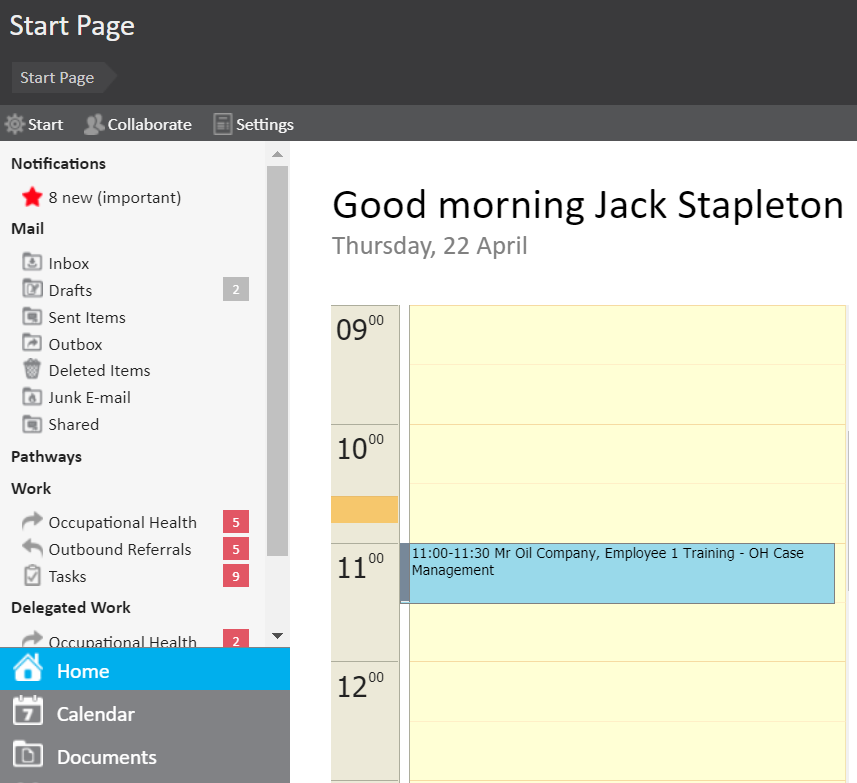This screenshot has height=783, width=857.
Task: Click the Start Page breadcrumb
Action: tap(57, 77)
